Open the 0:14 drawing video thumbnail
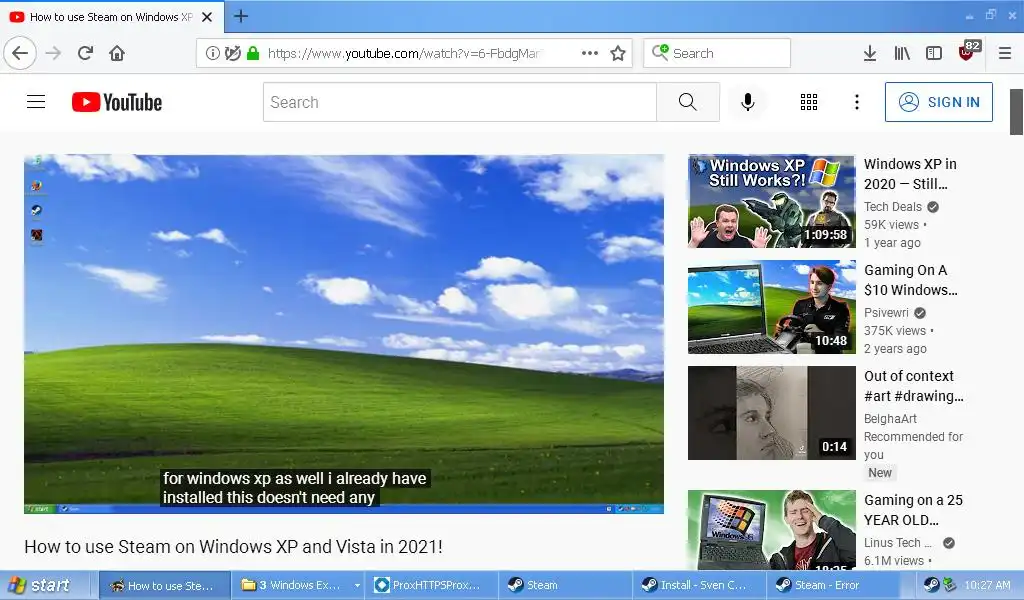 coord(771,413)
